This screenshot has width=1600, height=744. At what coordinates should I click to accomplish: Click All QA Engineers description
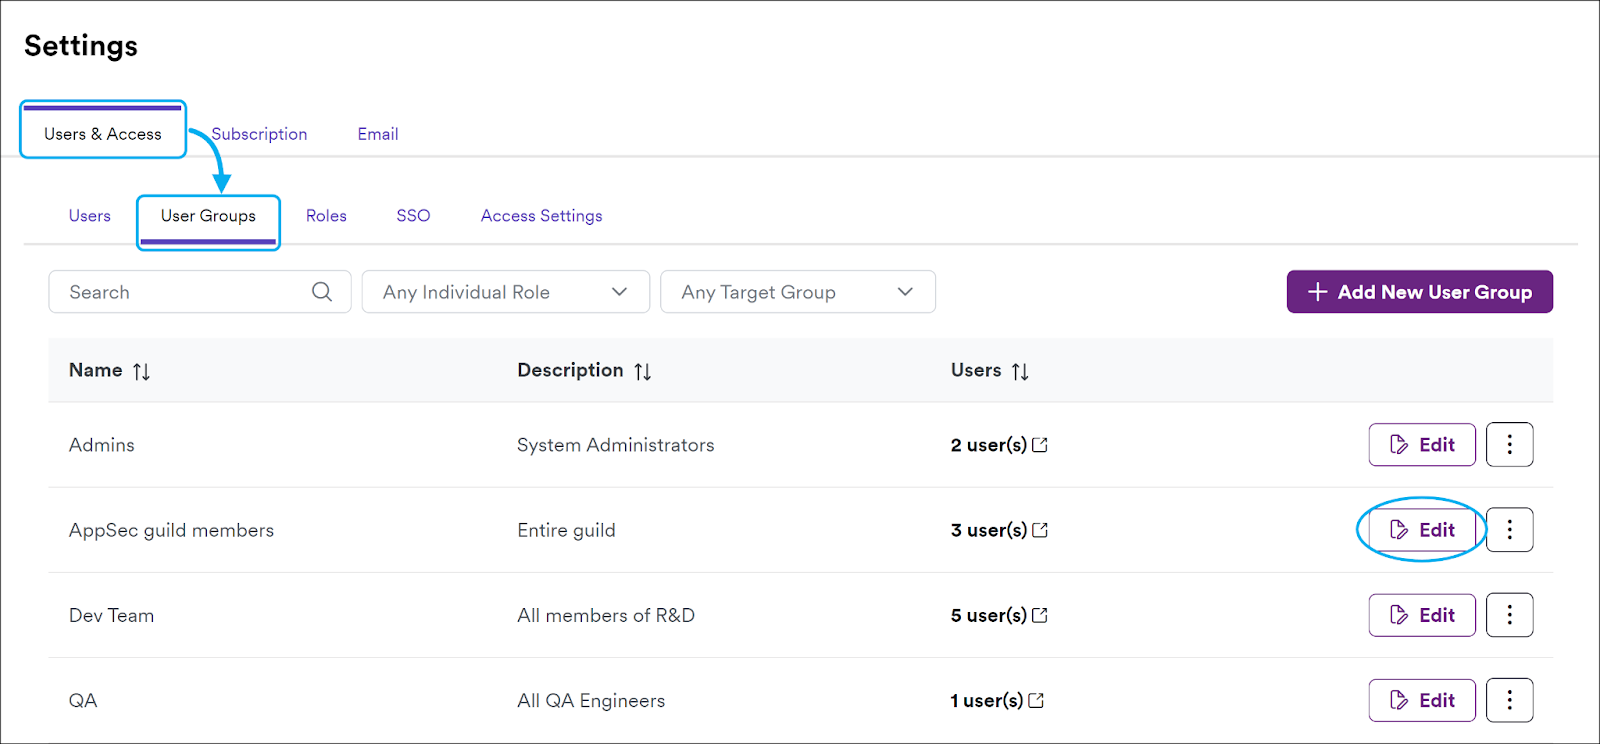591,700
